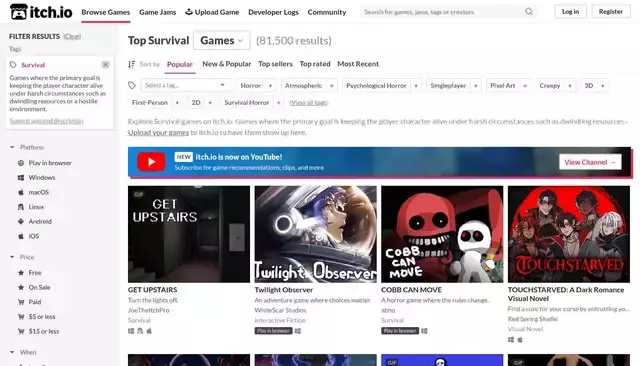Screen dimensions: 640x366
Task: Add Pixel Art tag with its plus icon
Action: pyautogui.click(x=525, y=86)
